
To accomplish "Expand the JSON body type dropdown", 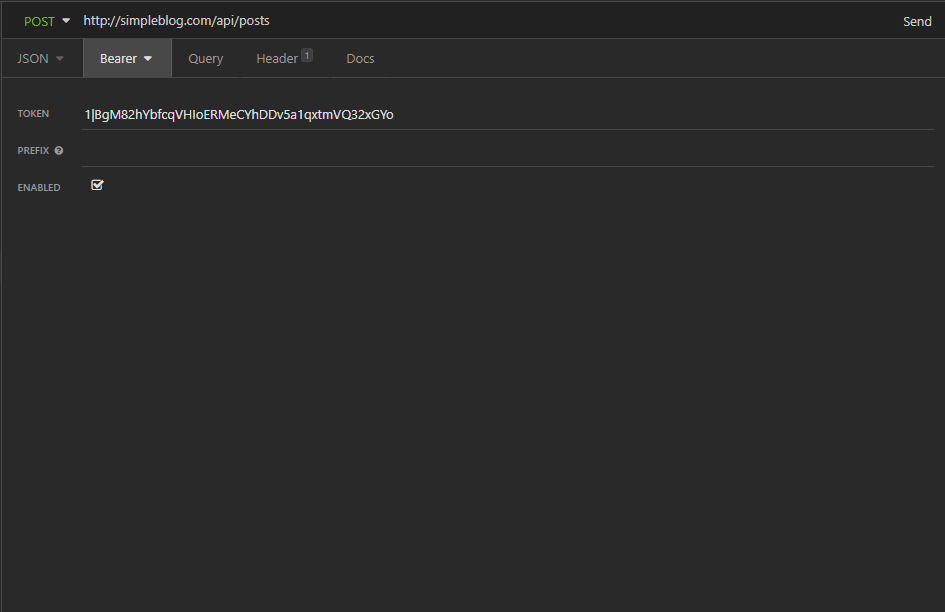I will tap(60, 58).
